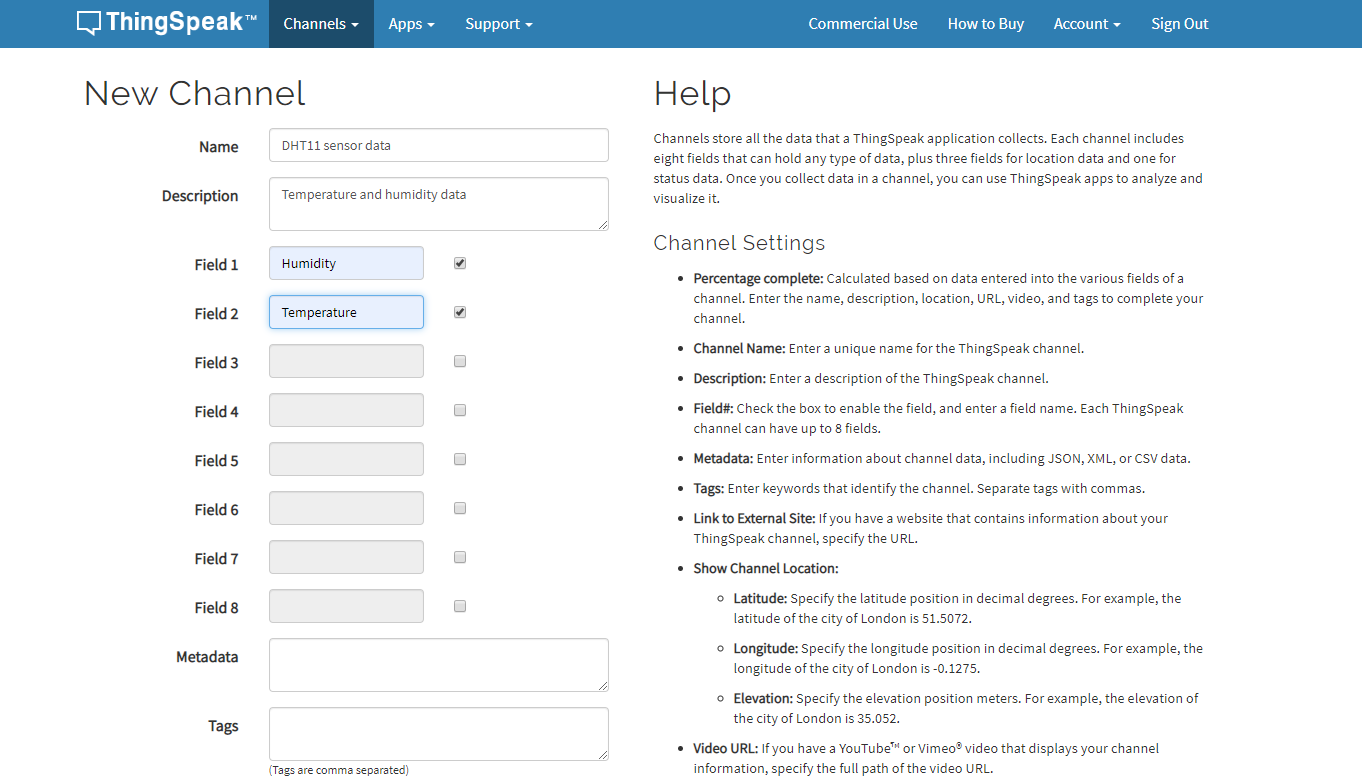The height and width of the screenshot is (778, 1362).
Task: Expand the Apps dropdown menu
Action: point(411,24)
